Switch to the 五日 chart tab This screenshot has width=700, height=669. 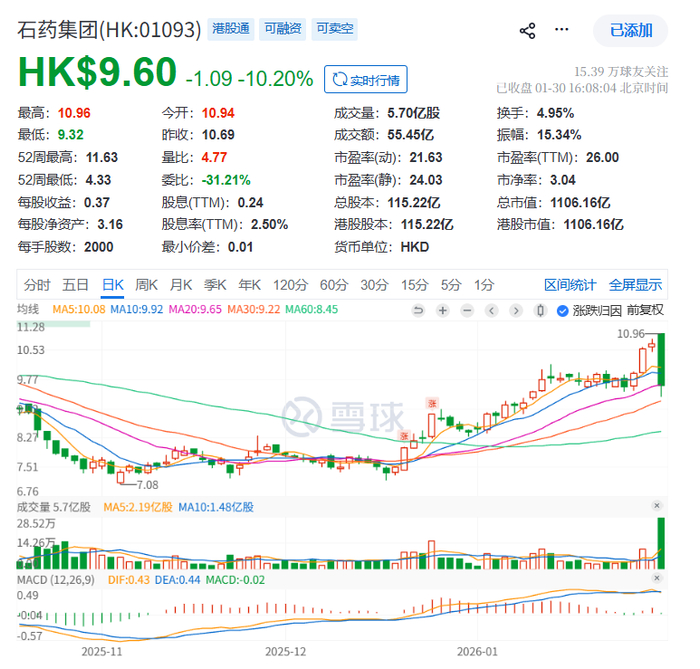point(75,285)
